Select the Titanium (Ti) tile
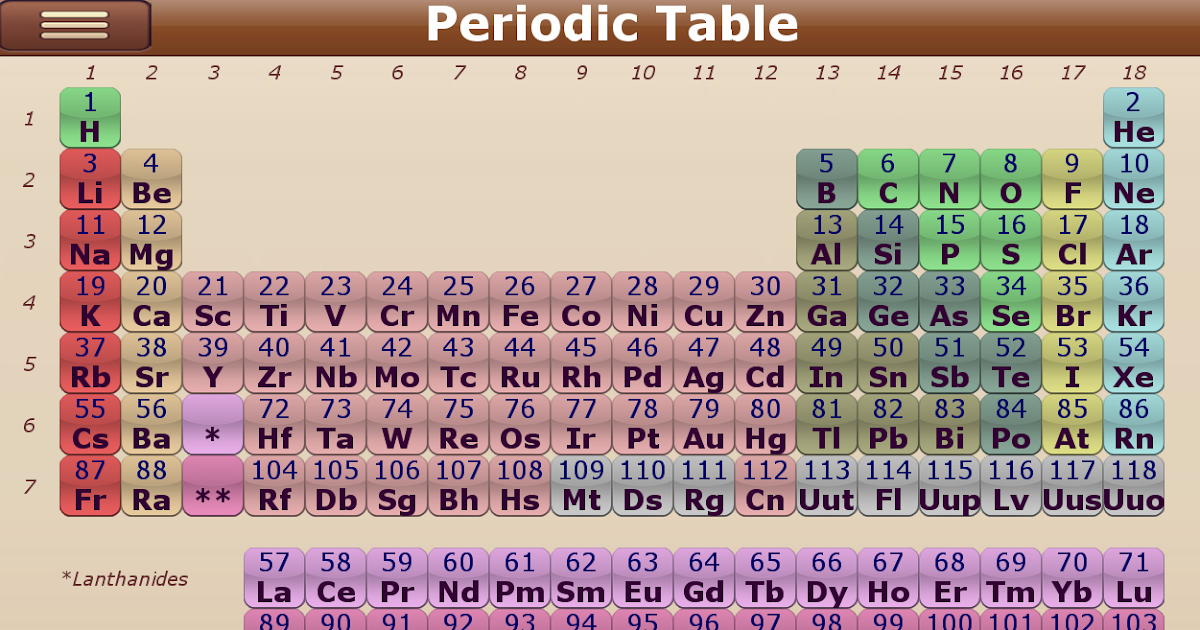 (x=274, y=302)
